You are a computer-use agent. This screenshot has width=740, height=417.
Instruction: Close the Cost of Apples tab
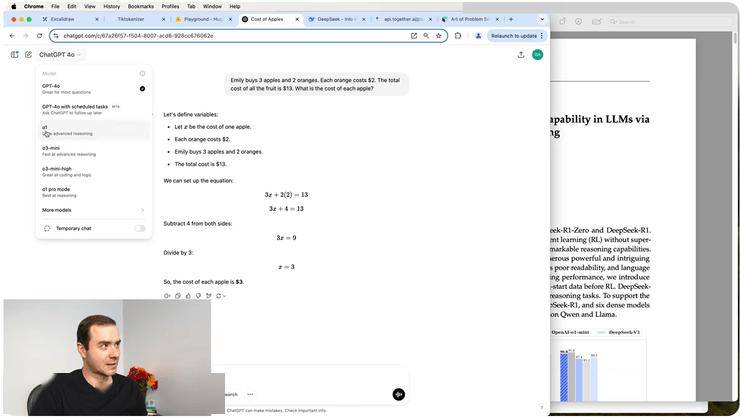(x=297, y=19)
